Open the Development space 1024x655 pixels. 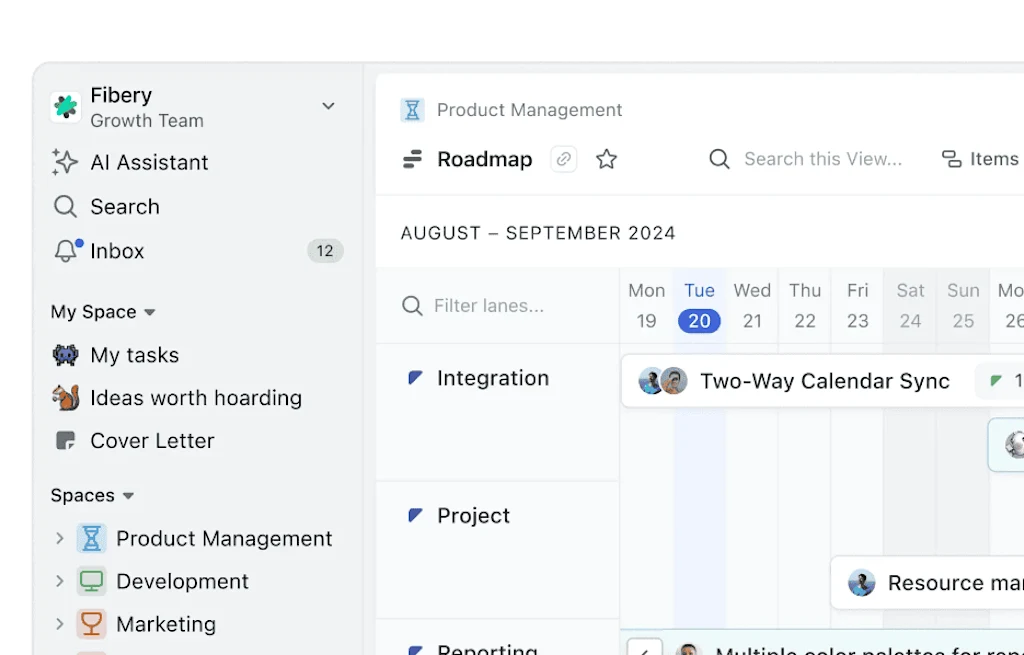182,581
